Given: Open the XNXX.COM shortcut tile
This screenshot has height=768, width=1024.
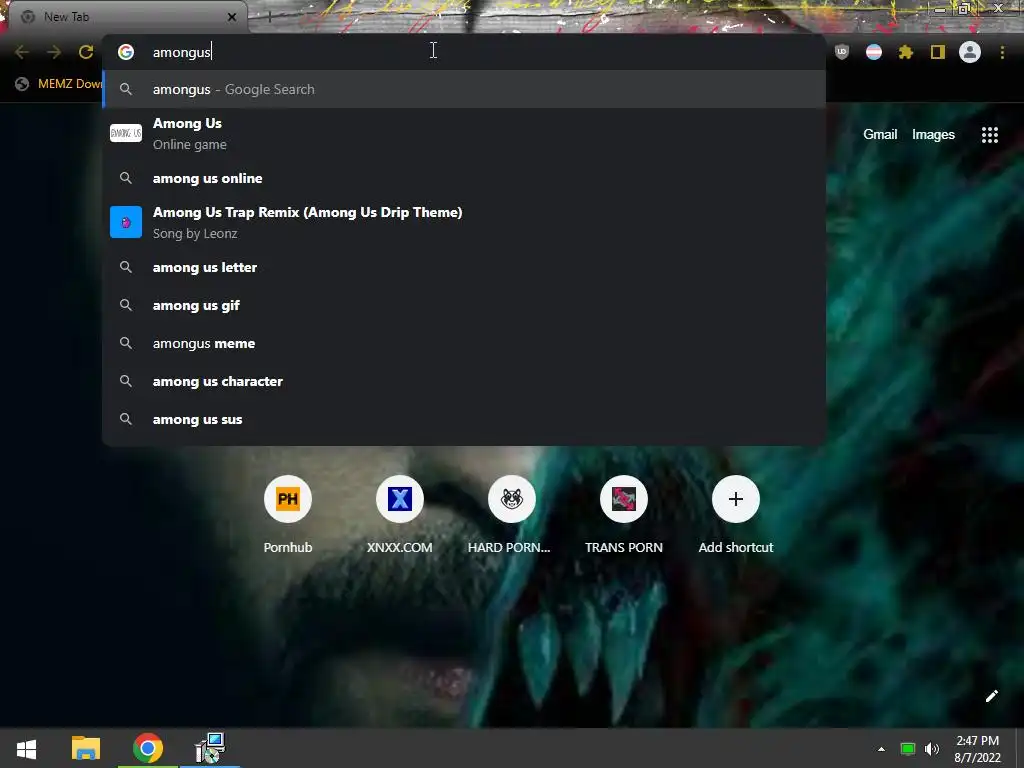Looking at the screenshot, I should (x=400, y=515).
